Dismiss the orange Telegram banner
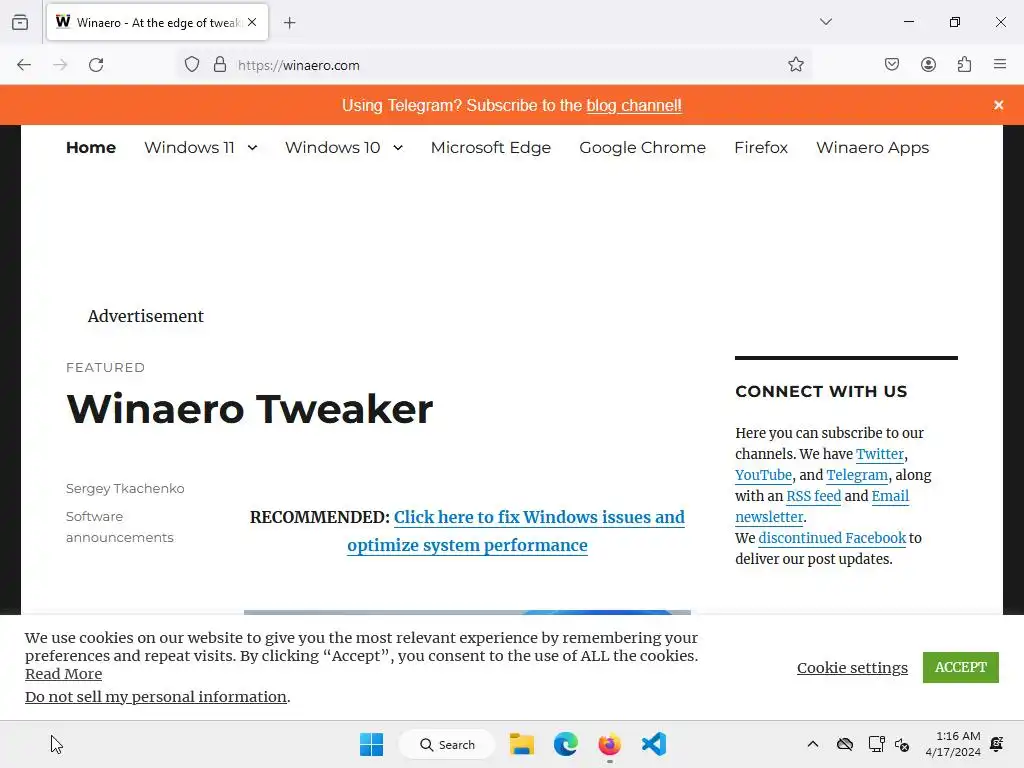This screenshot has height=768, width=1024. [999, 105]
